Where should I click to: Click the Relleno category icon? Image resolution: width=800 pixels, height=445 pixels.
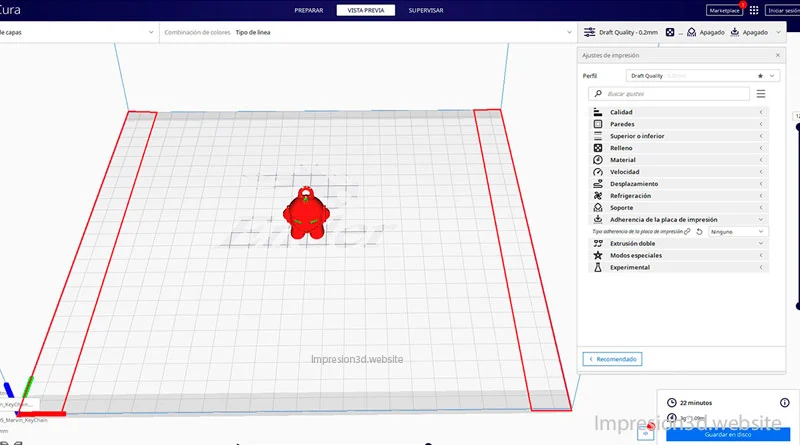(x=598, y=147)
